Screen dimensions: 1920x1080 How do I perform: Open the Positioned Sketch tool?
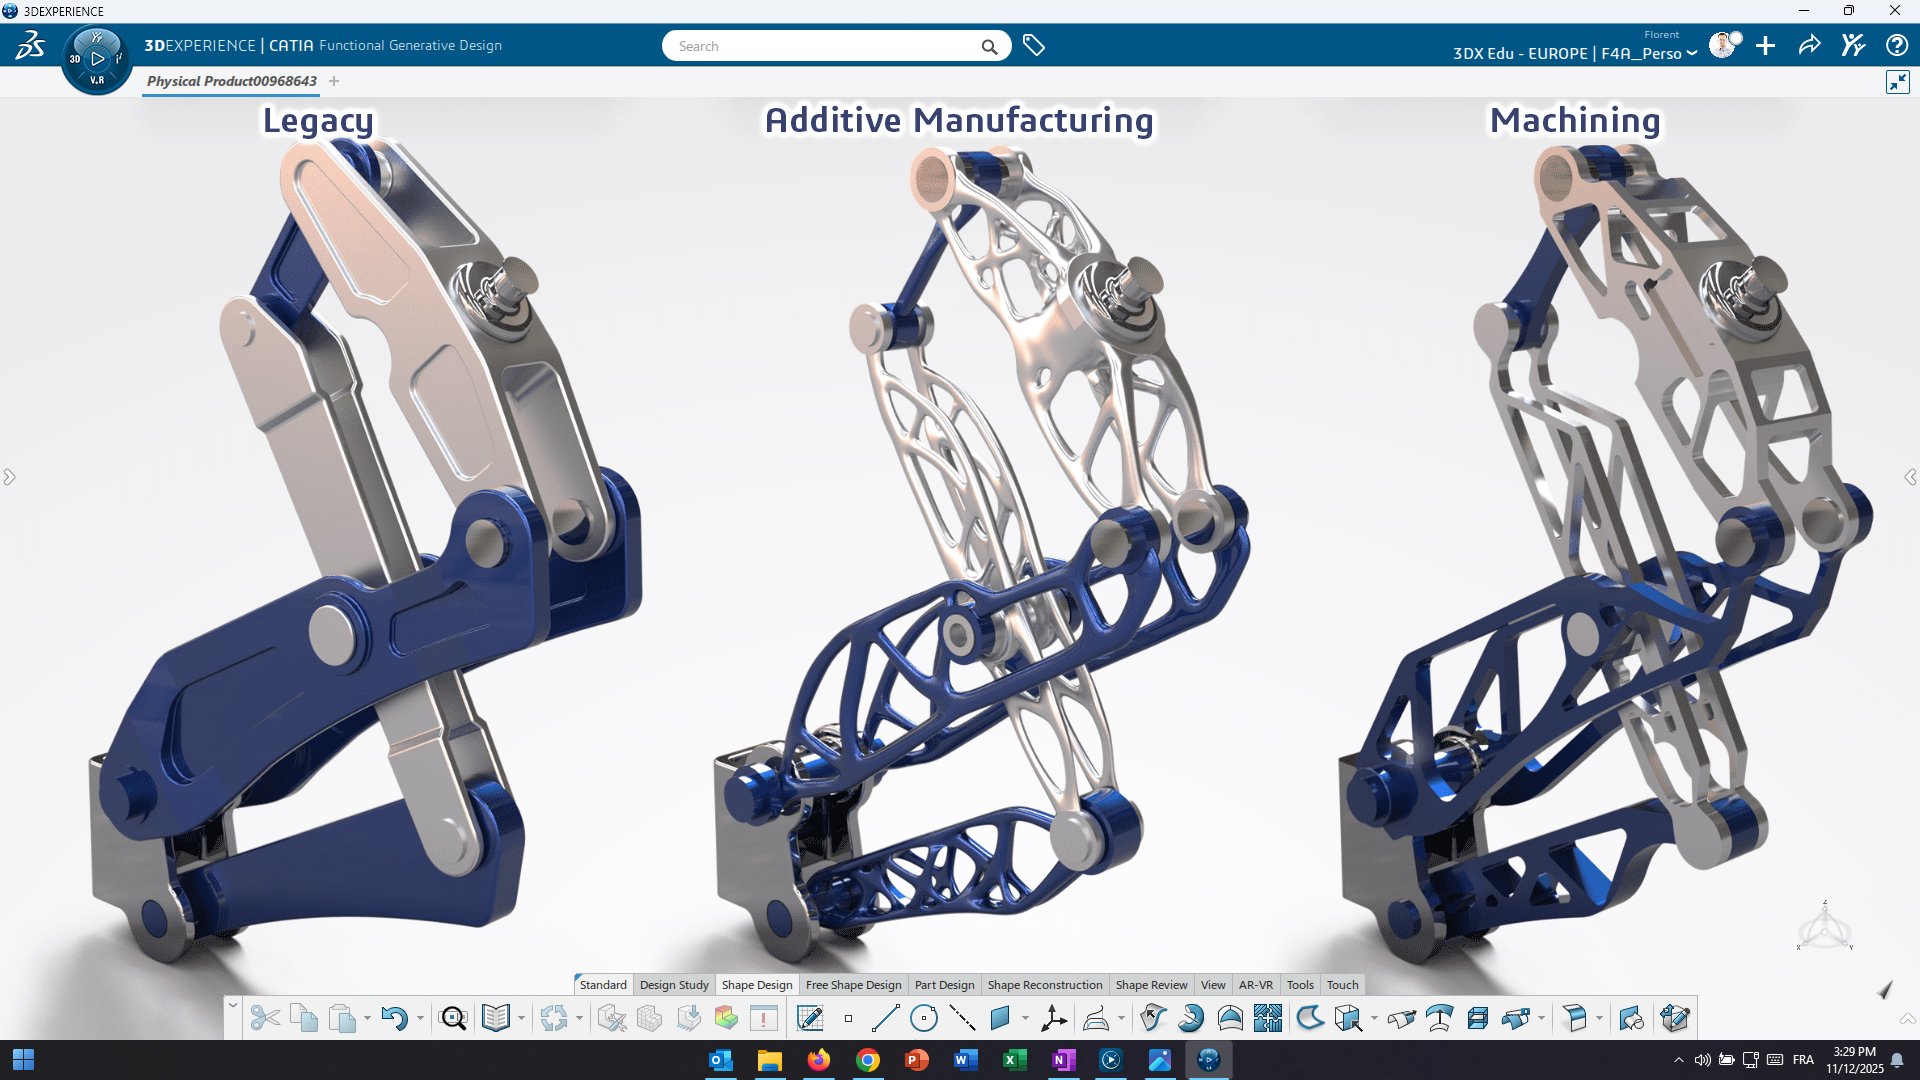click(x=810, y=1018)
